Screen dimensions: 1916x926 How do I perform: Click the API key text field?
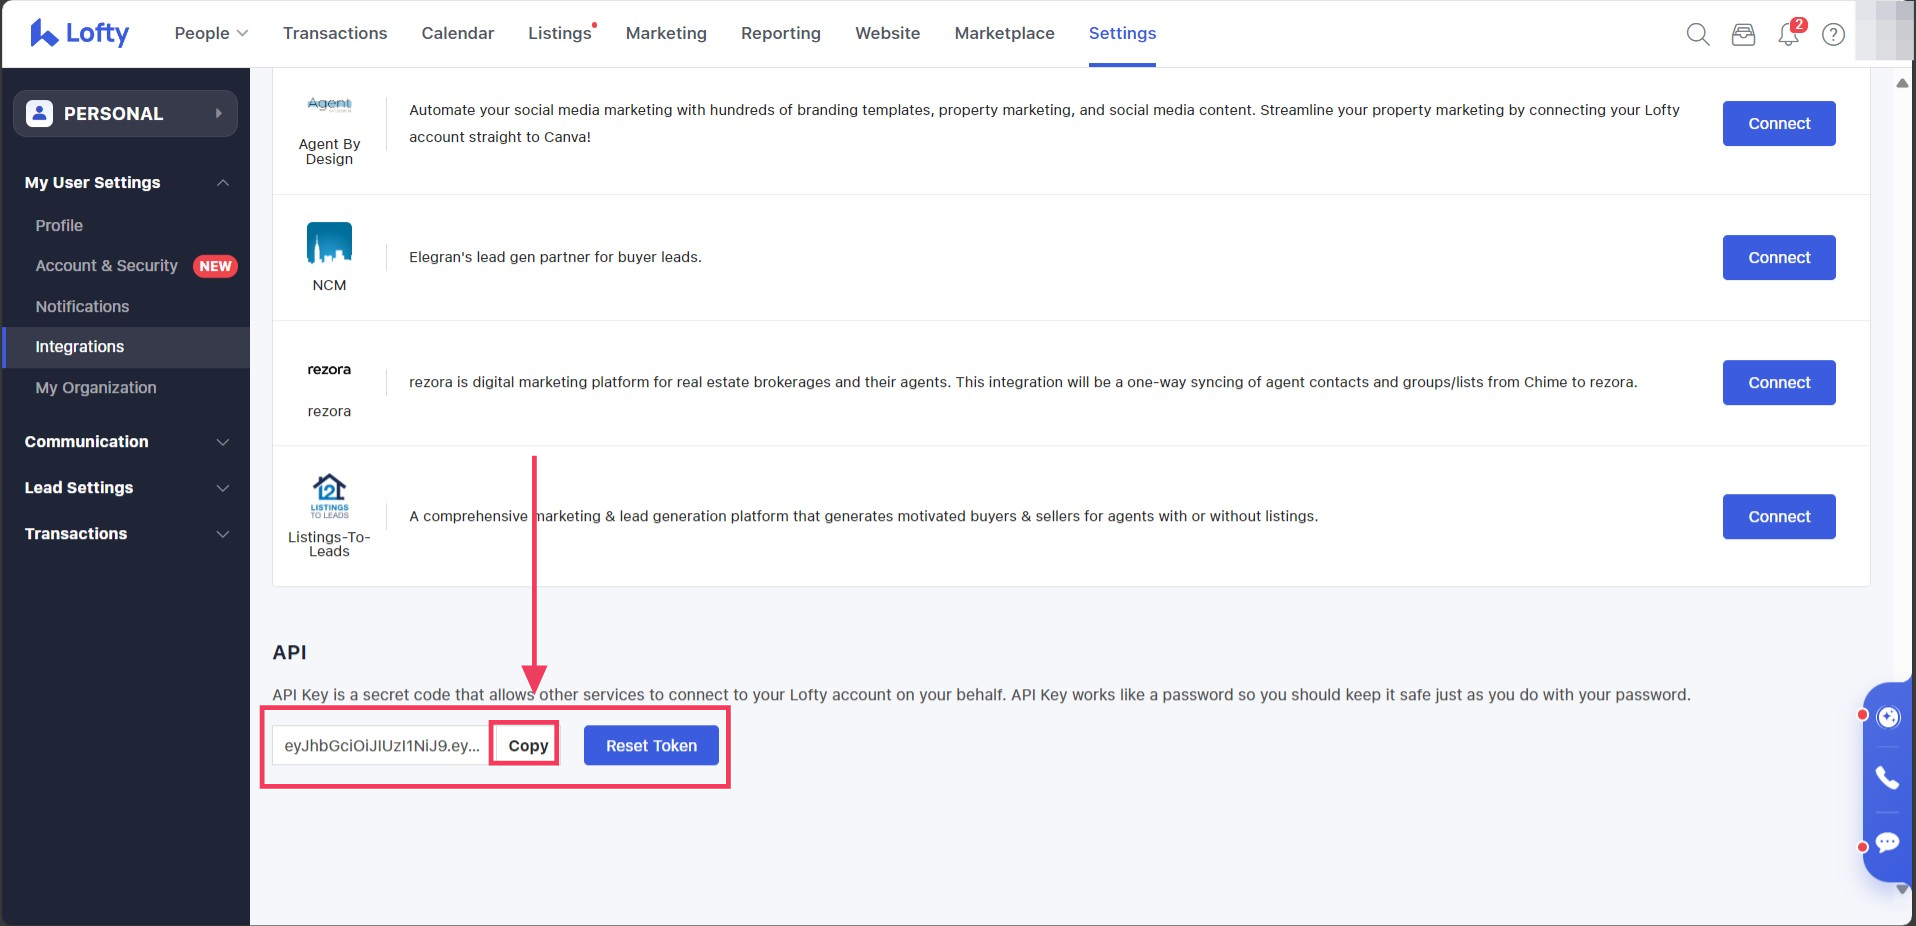[381, 745]
